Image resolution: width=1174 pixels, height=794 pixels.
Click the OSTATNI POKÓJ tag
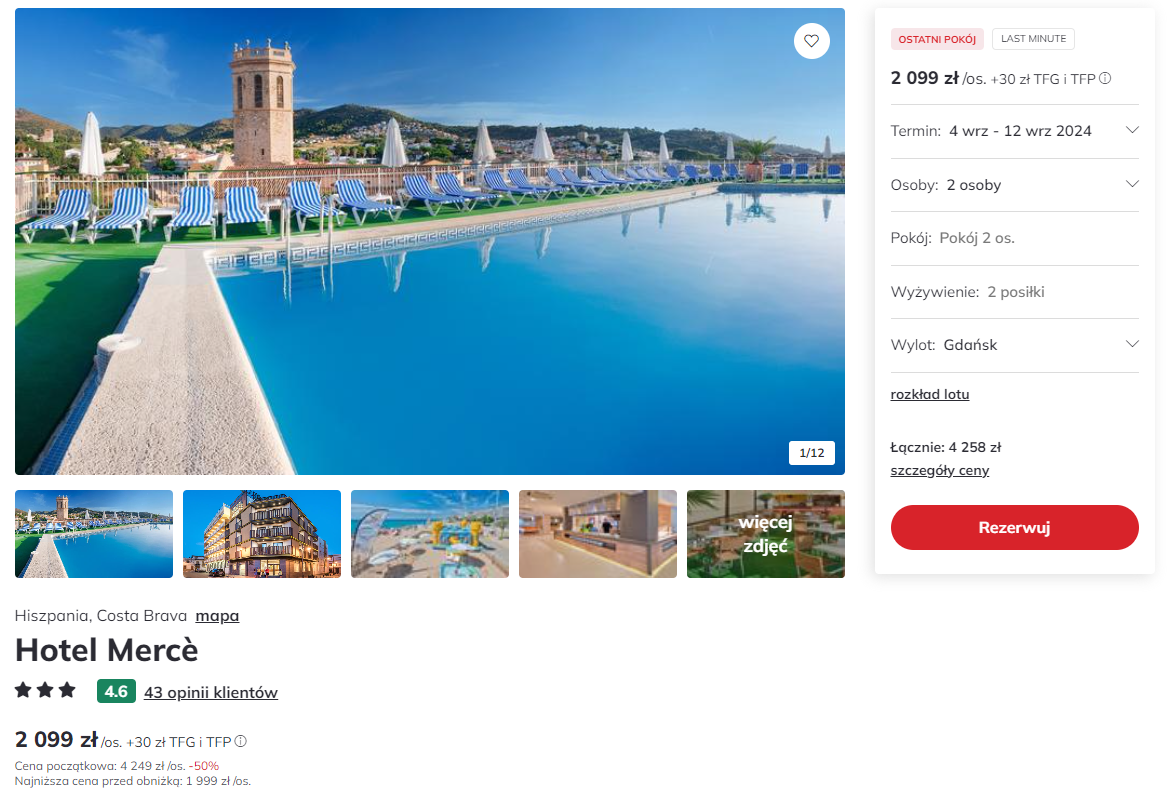pos(937,39)
